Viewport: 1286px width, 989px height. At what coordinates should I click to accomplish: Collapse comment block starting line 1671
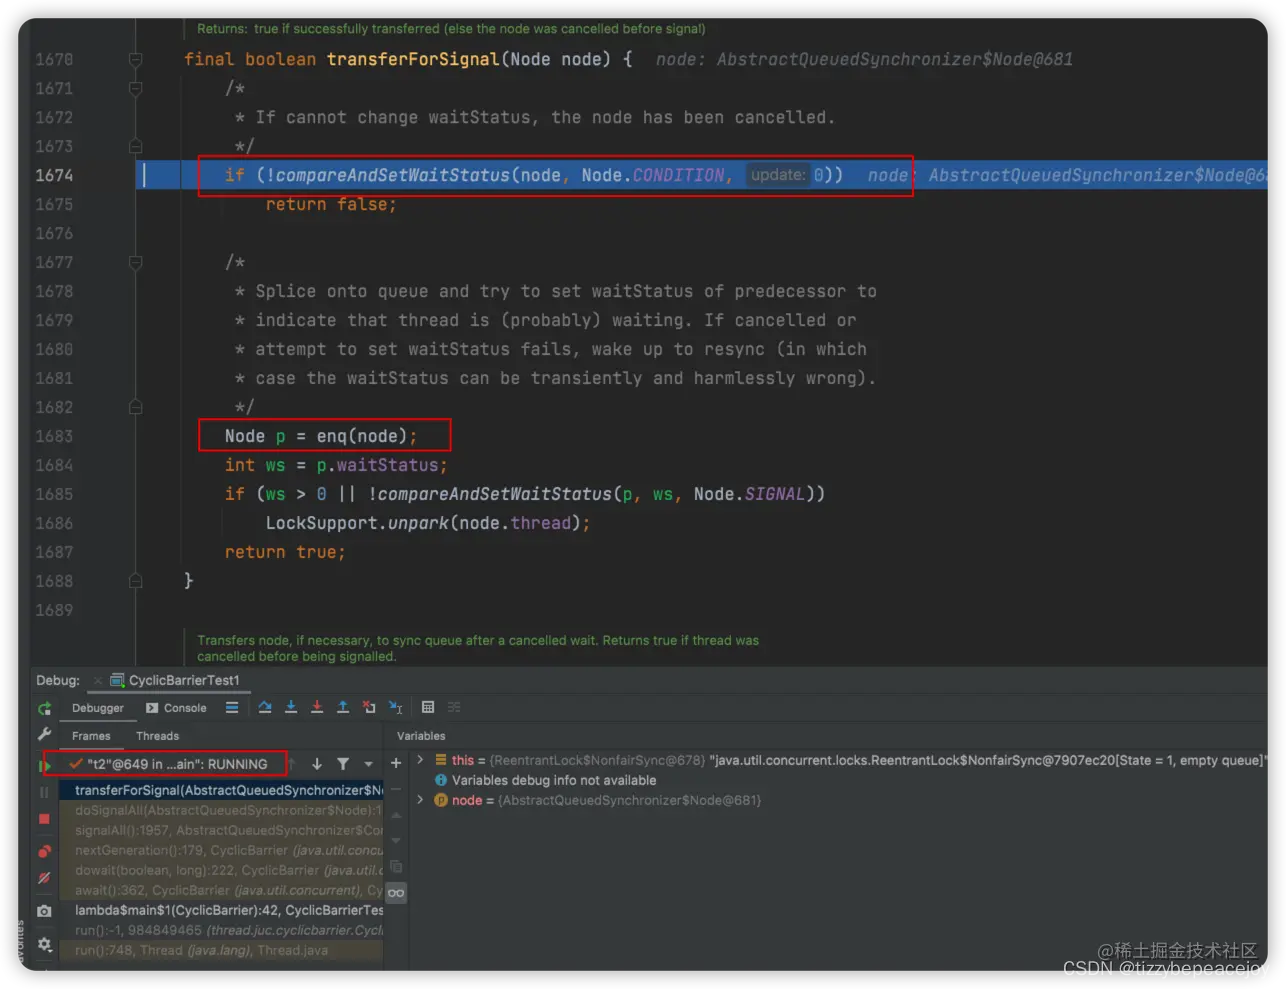pos(135,89)
